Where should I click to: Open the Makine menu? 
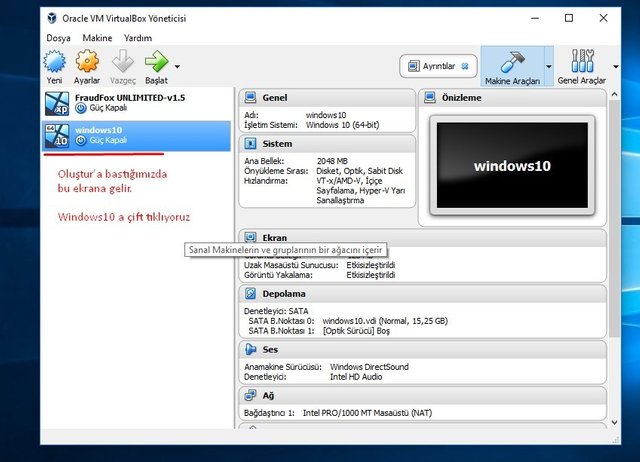[97, 38]
